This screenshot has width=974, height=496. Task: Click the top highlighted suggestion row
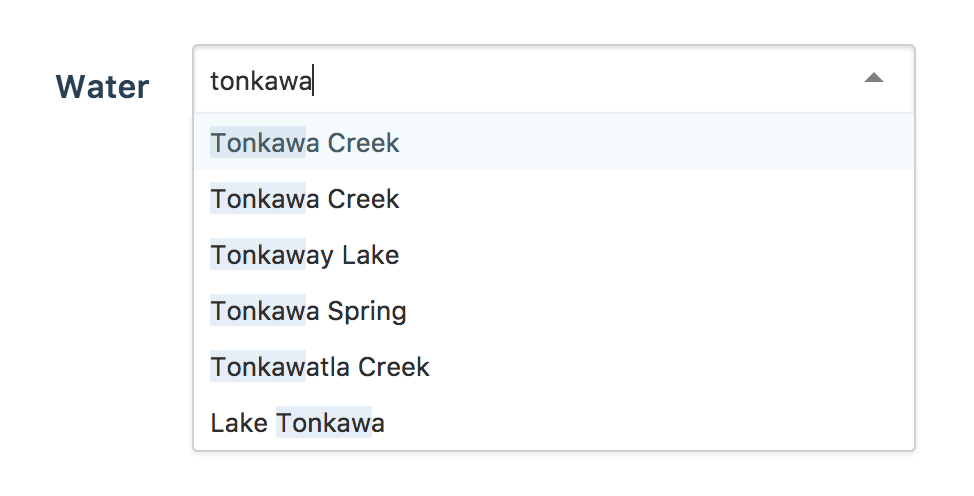tap(552, 143)
